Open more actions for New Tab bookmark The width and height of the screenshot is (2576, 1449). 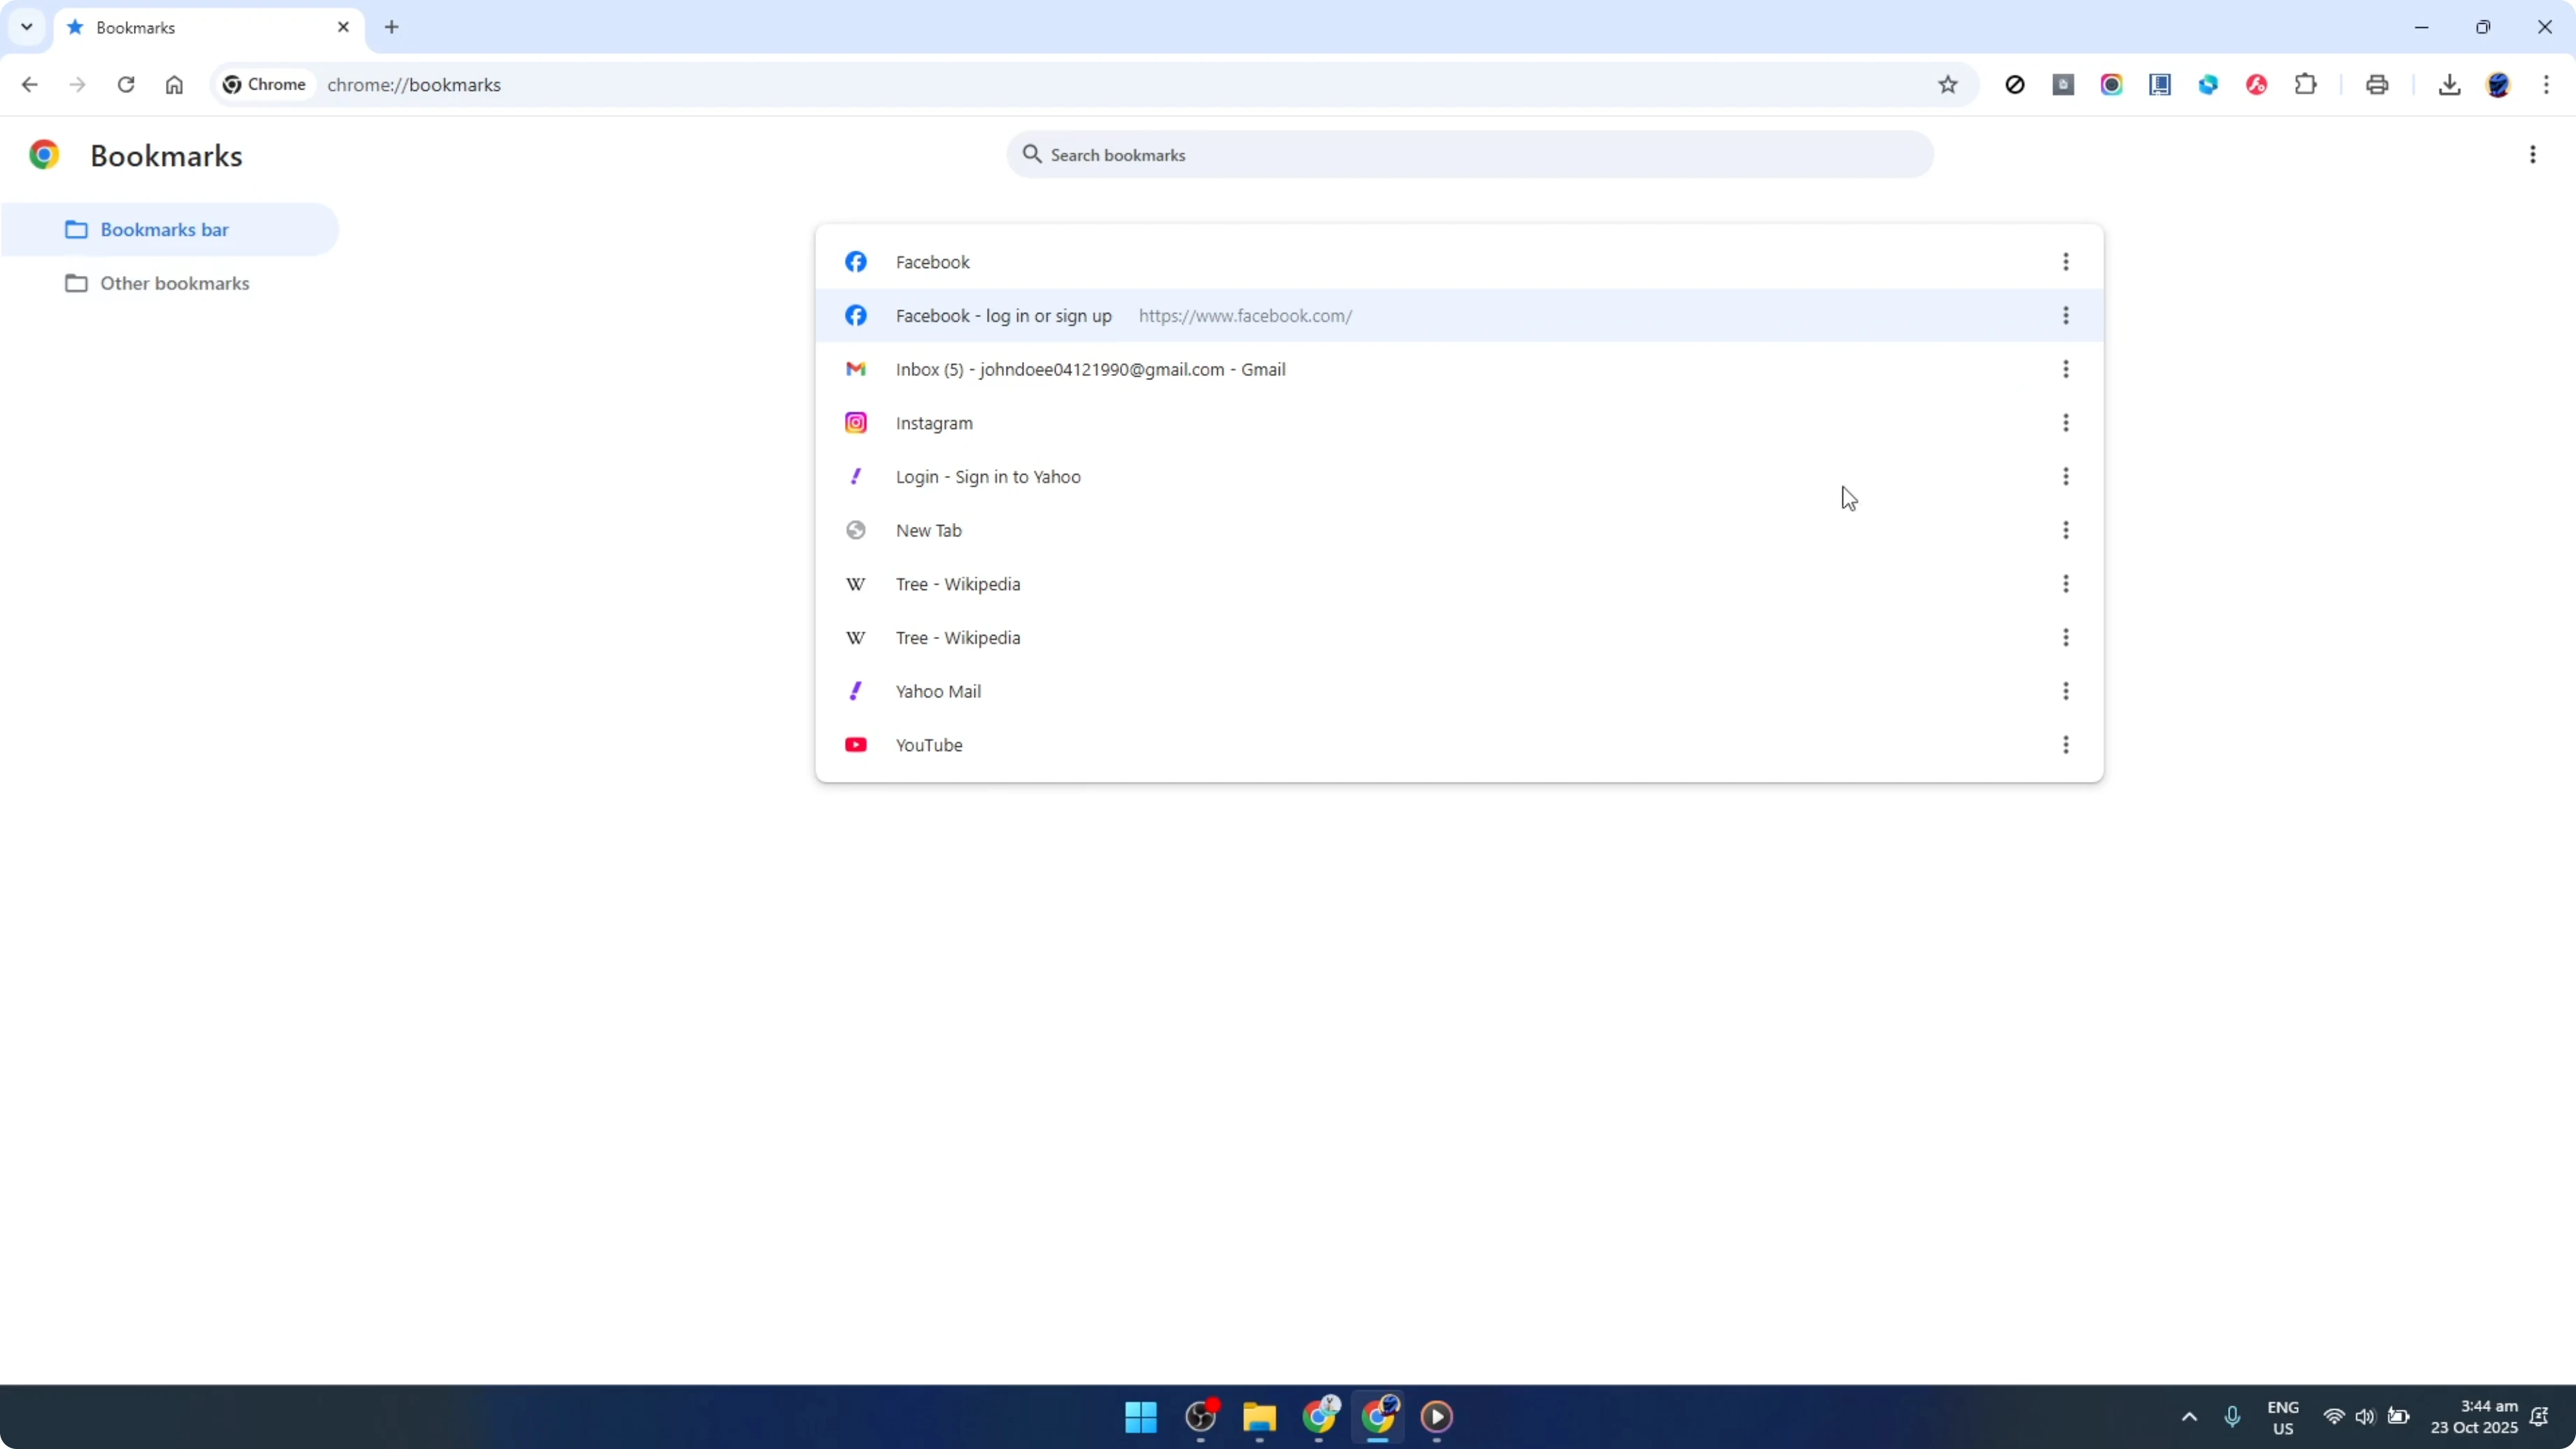coord(2065,531)
